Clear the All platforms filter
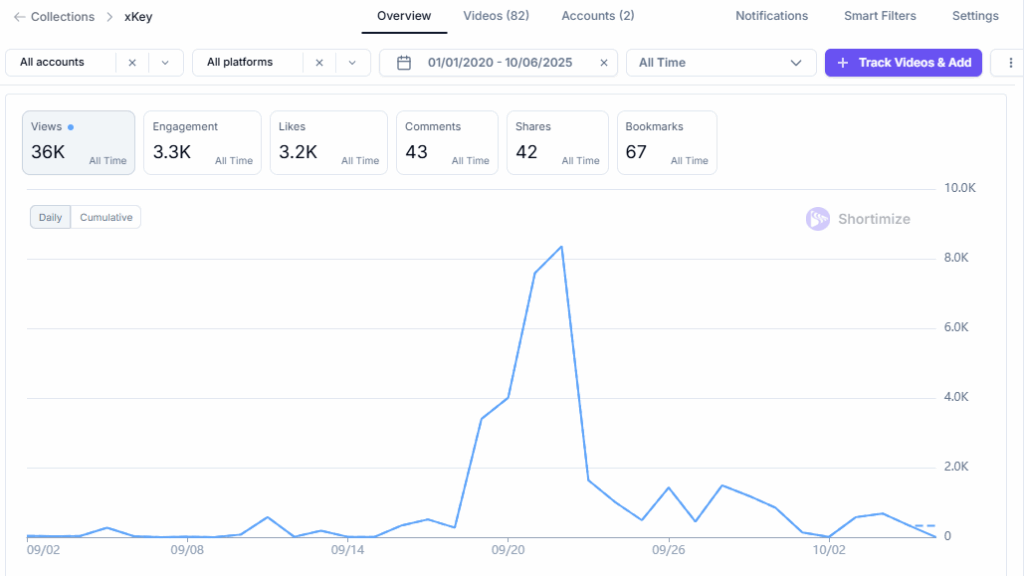This screenshot has height=576, width=1024. [319, 62]
